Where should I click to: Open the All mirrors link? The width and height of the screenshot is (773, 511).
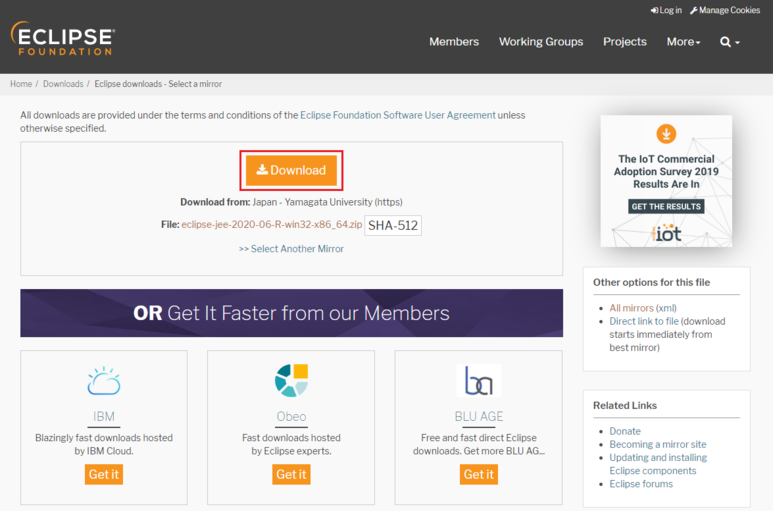click(x=632, y=308)
